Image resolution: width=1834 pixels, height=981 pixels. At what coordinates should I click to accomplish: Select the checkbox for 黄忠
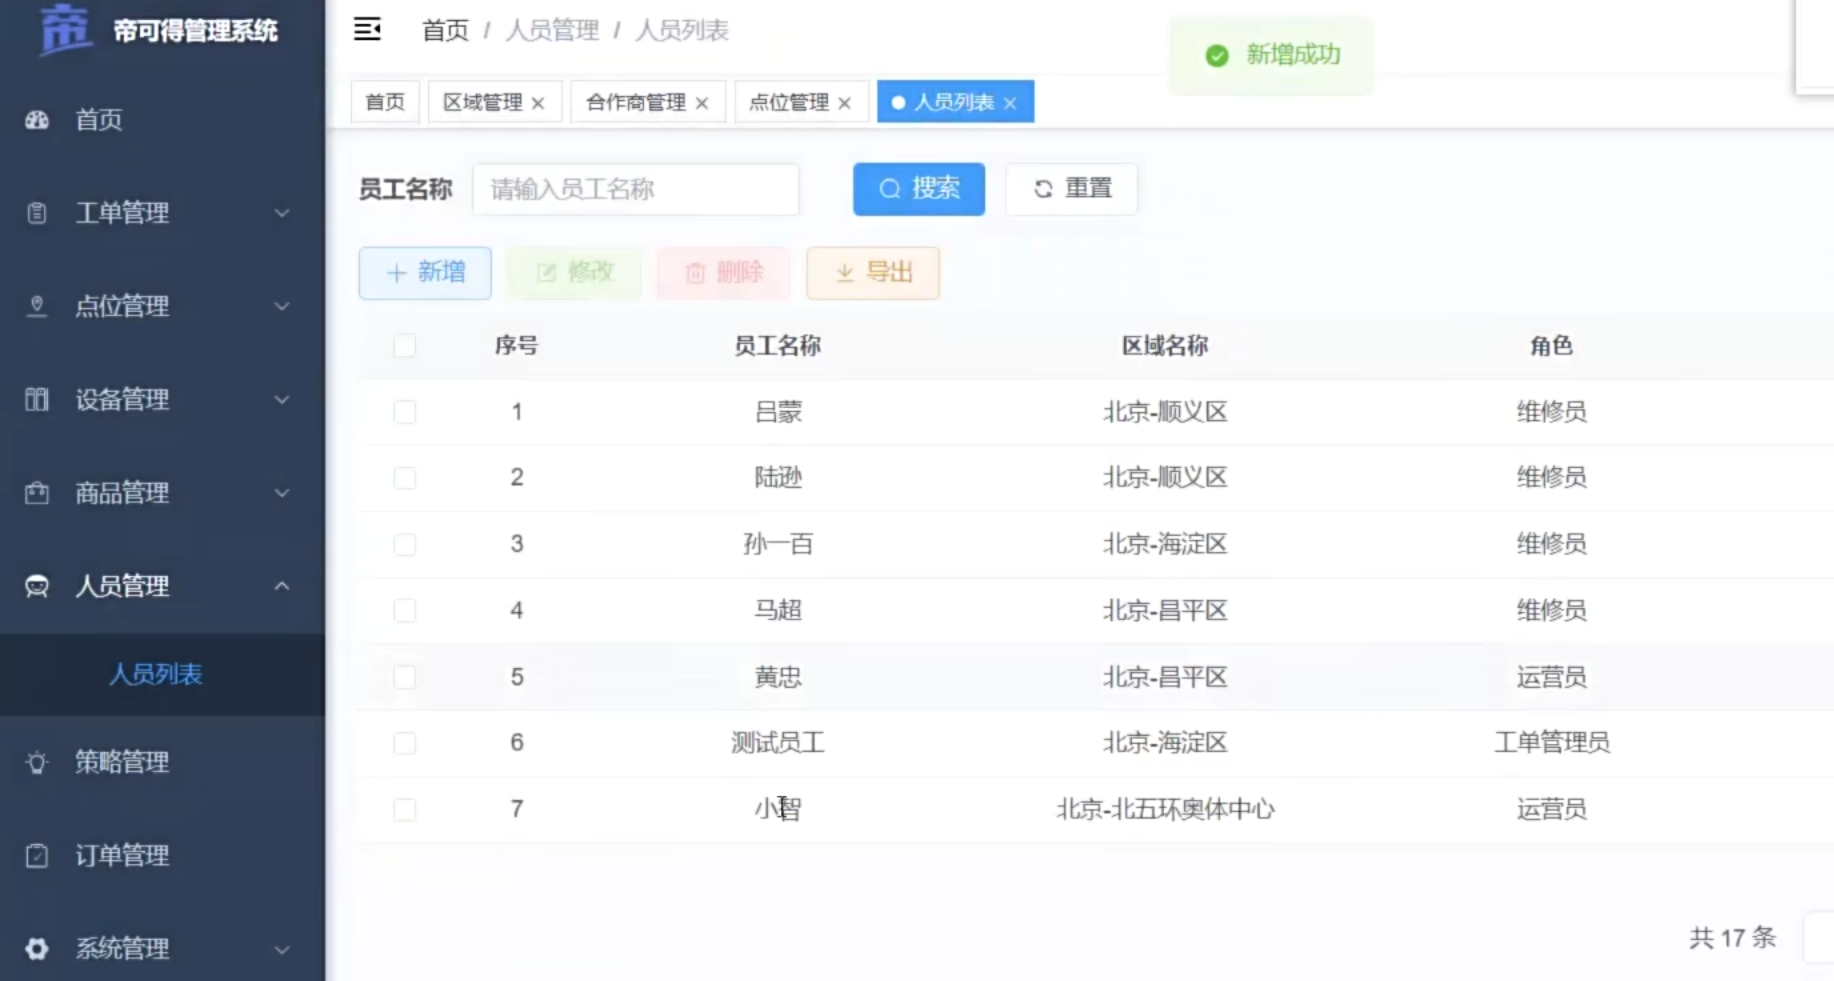(x=405, y=677)
